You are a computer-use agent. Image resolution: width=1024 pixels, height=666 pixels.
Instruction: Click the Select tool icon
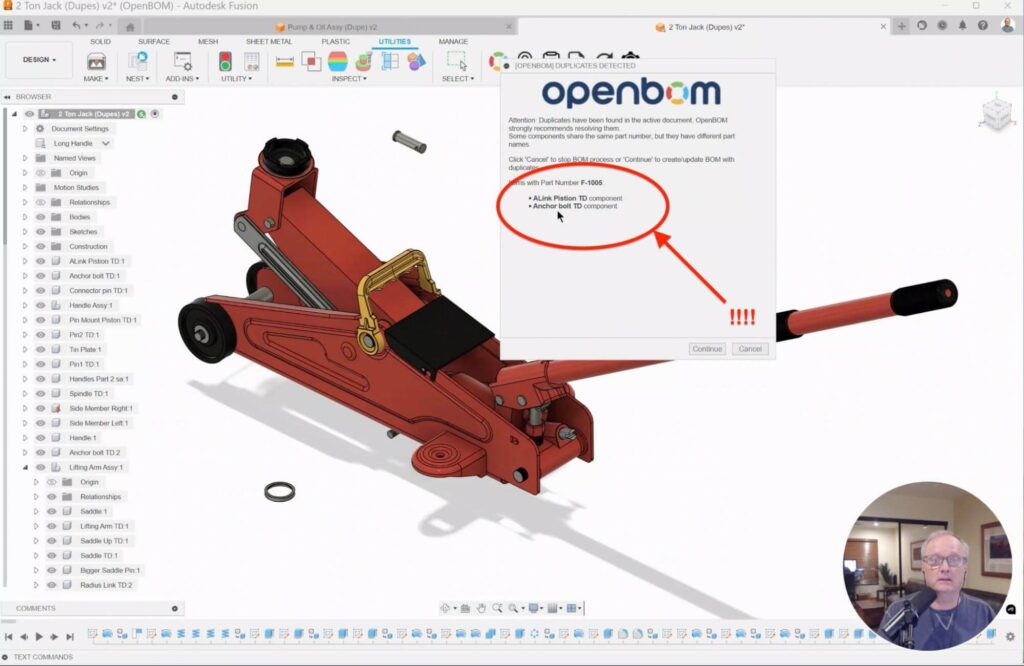pyautogui.click(x=457, y=61)
